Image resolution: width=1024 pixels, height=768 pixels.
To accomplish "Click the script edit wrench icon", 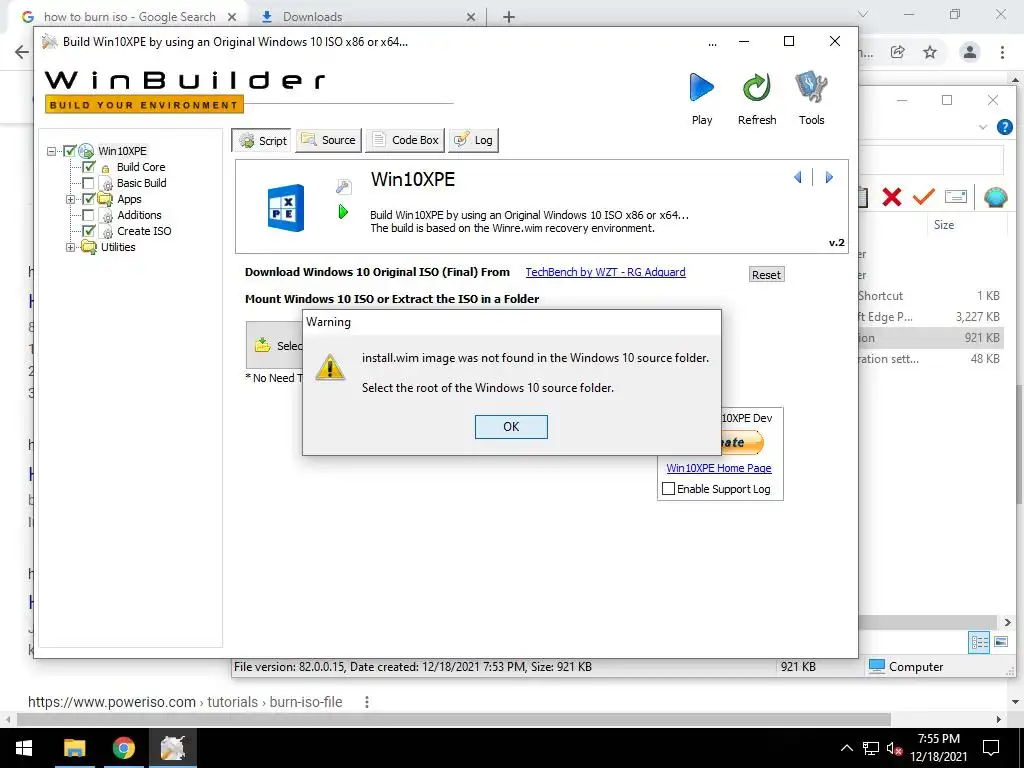I will point(344,186).
